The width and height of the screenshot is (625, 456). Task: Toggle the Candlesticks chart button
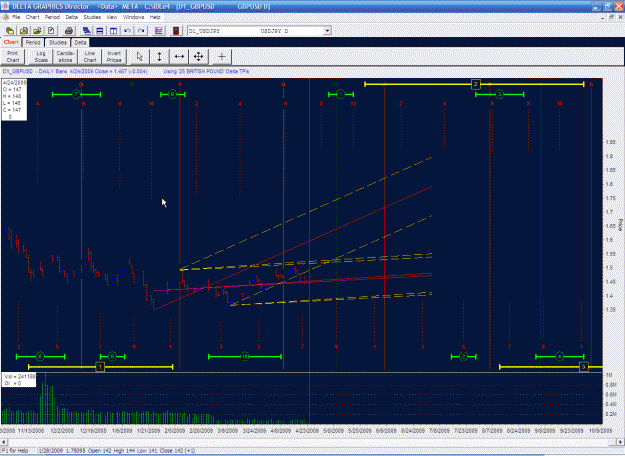coord(65,57)
